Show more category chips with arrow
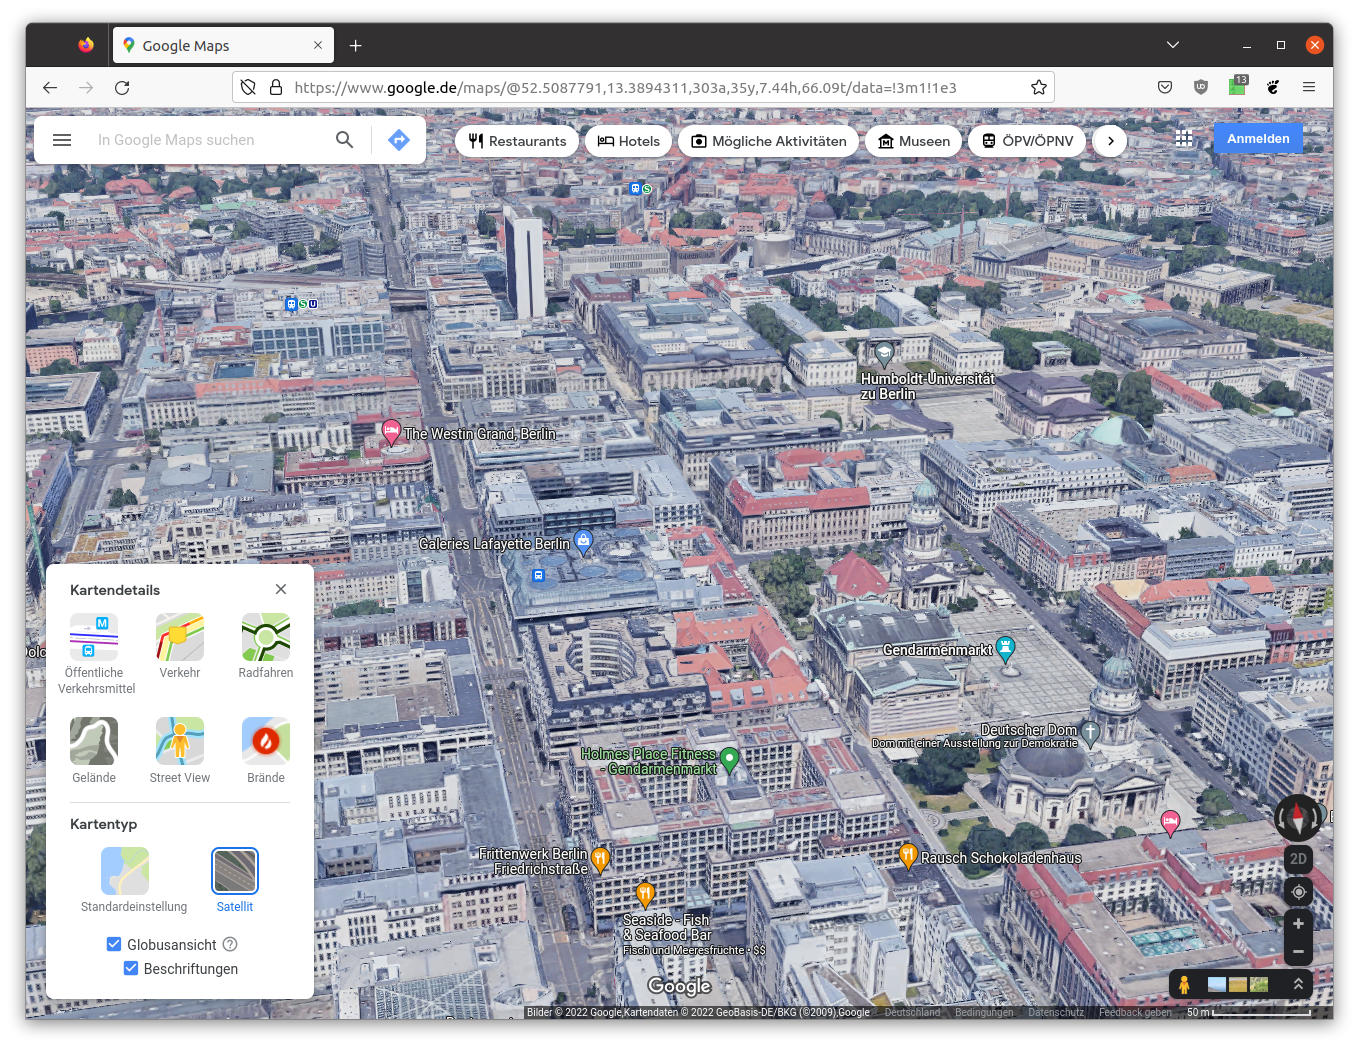The width and height of the screenshot is (1359, 1048). 1110,141
